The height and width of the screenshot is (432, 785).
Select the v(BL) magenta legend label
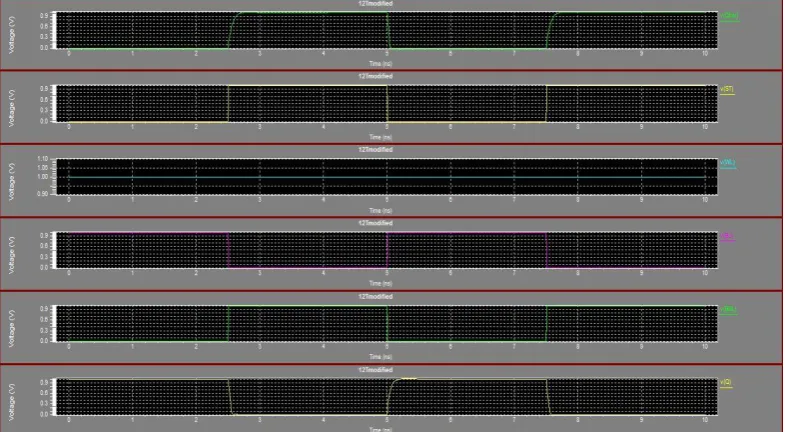point(727,236)
